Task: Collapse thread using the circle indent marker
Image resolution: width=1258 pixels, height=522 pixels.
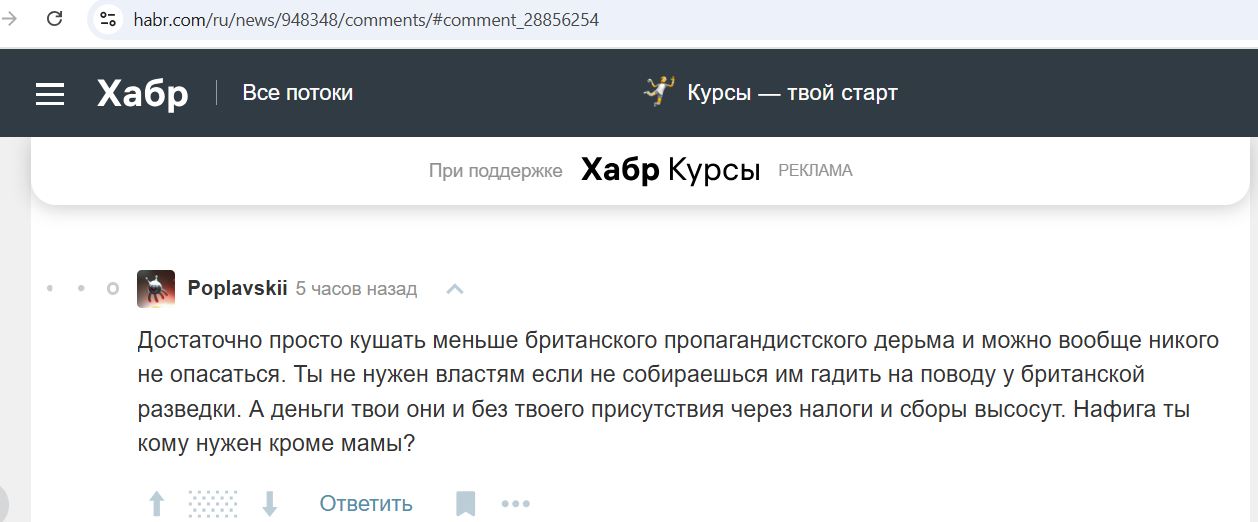Action: coord(113,289)
